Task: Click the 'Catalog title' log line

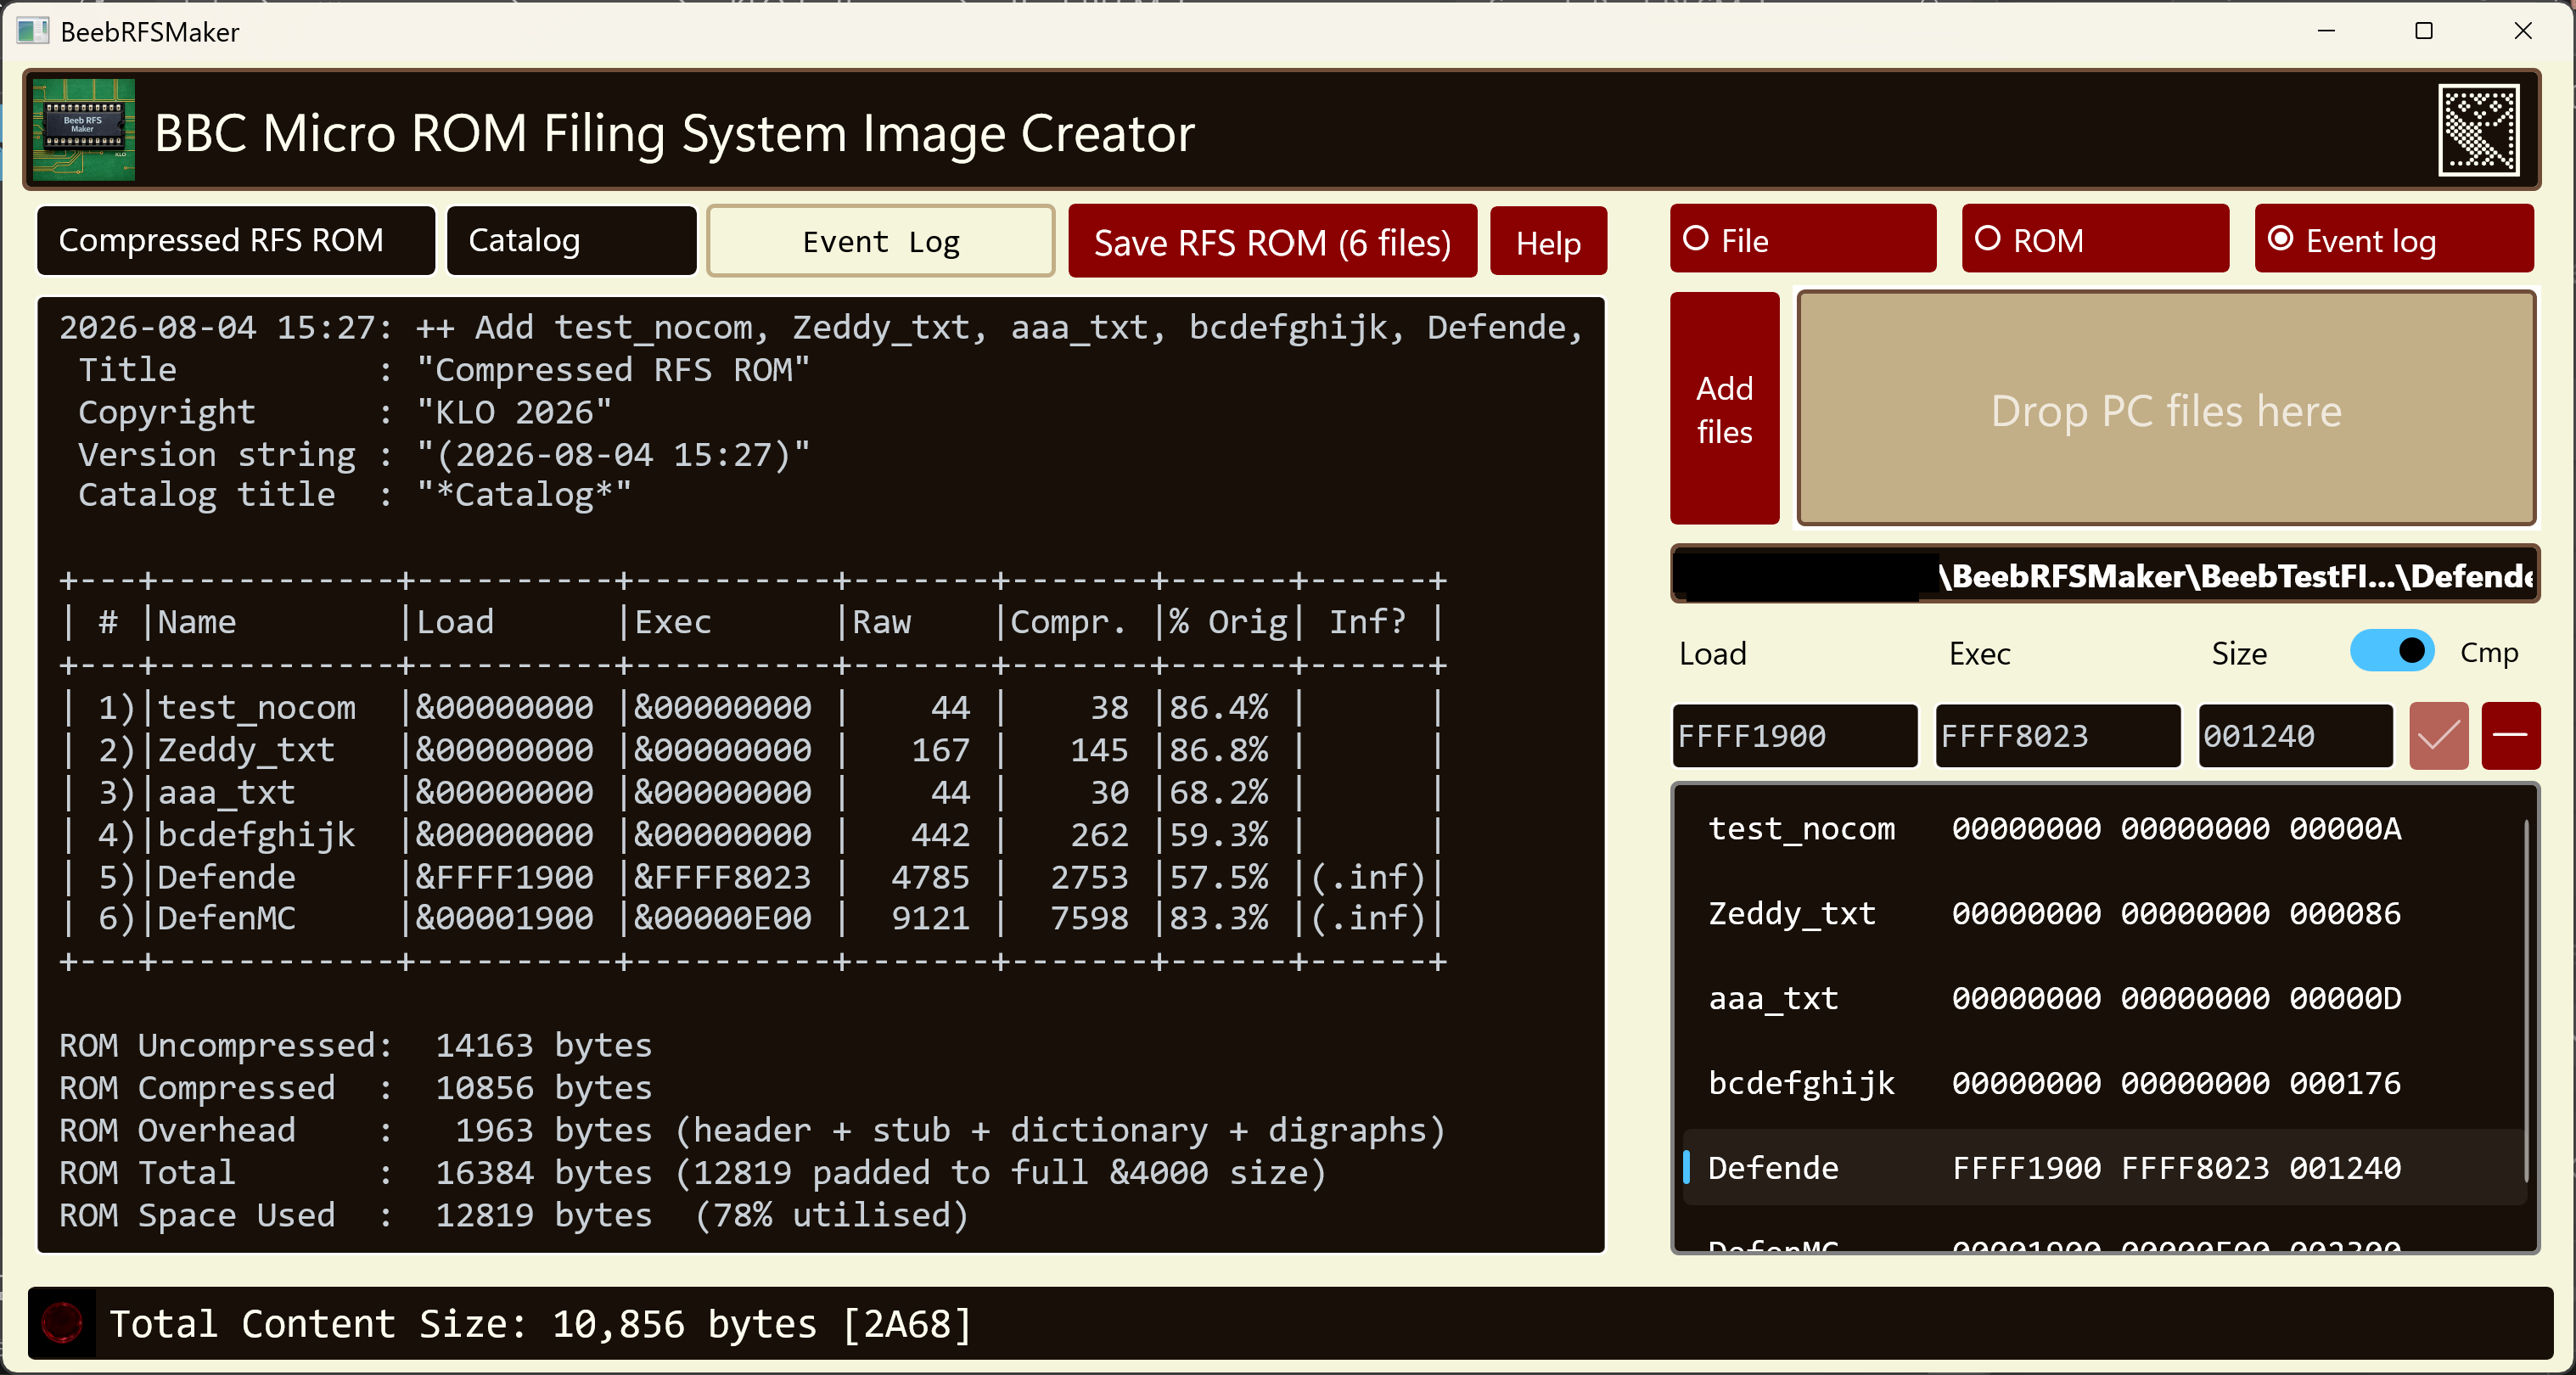Action: pyautogui.click(x=355, y=495)
